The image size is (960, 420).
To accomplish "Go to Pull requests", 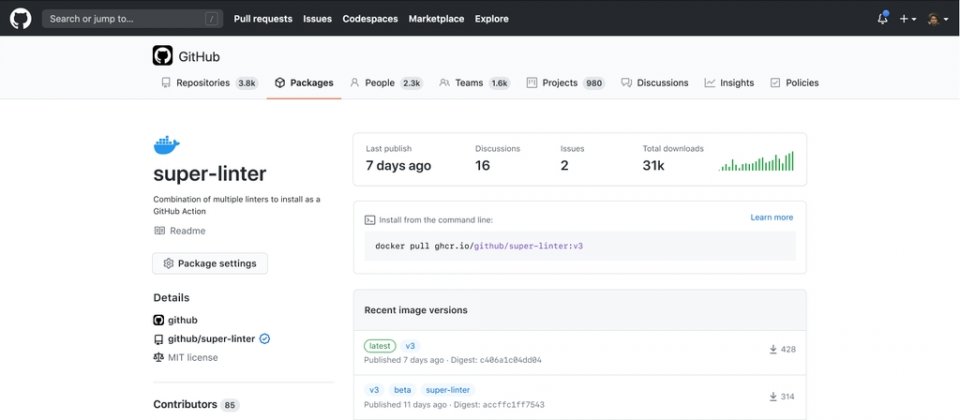I will click(x=263, y=19).
